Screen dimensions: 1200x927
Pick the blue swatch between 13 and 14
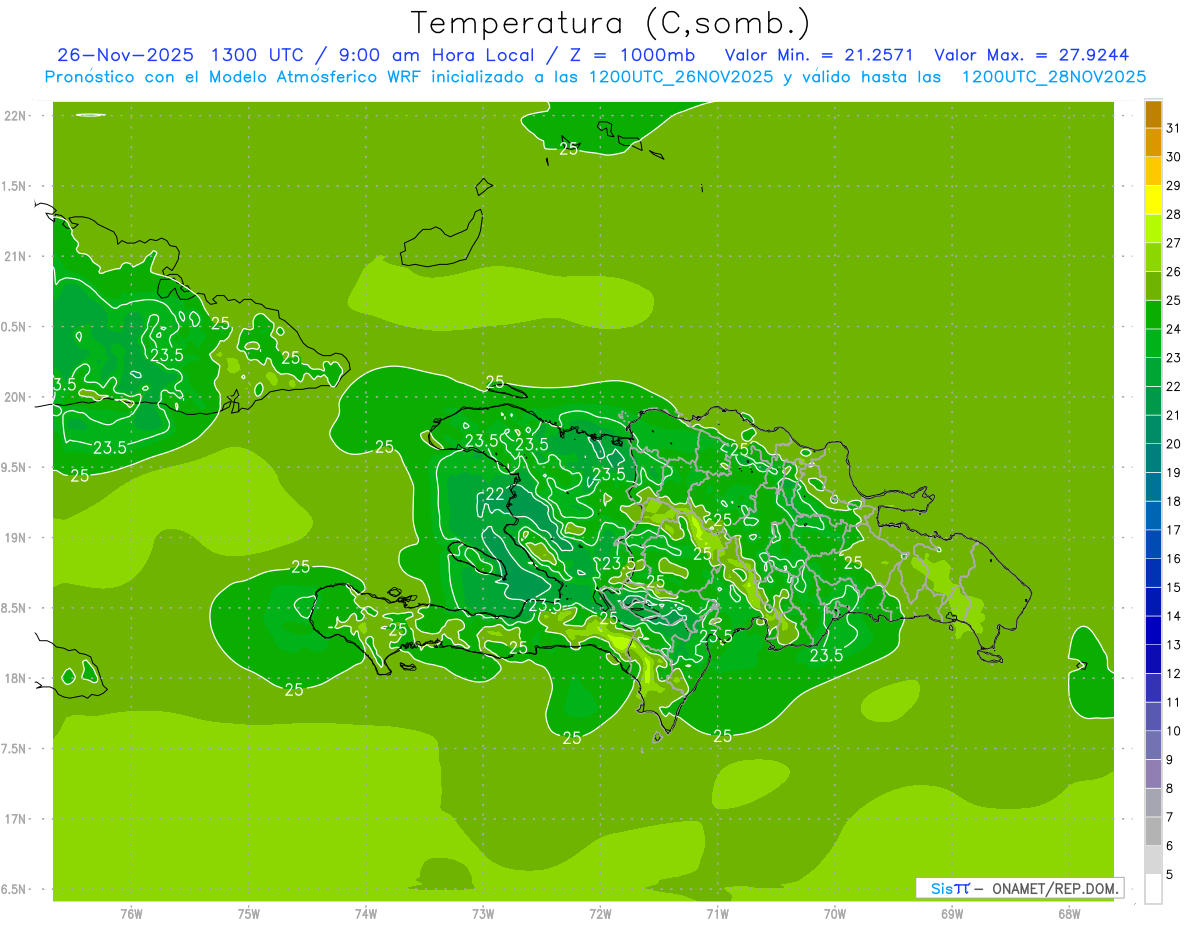tap(1153, 630)
